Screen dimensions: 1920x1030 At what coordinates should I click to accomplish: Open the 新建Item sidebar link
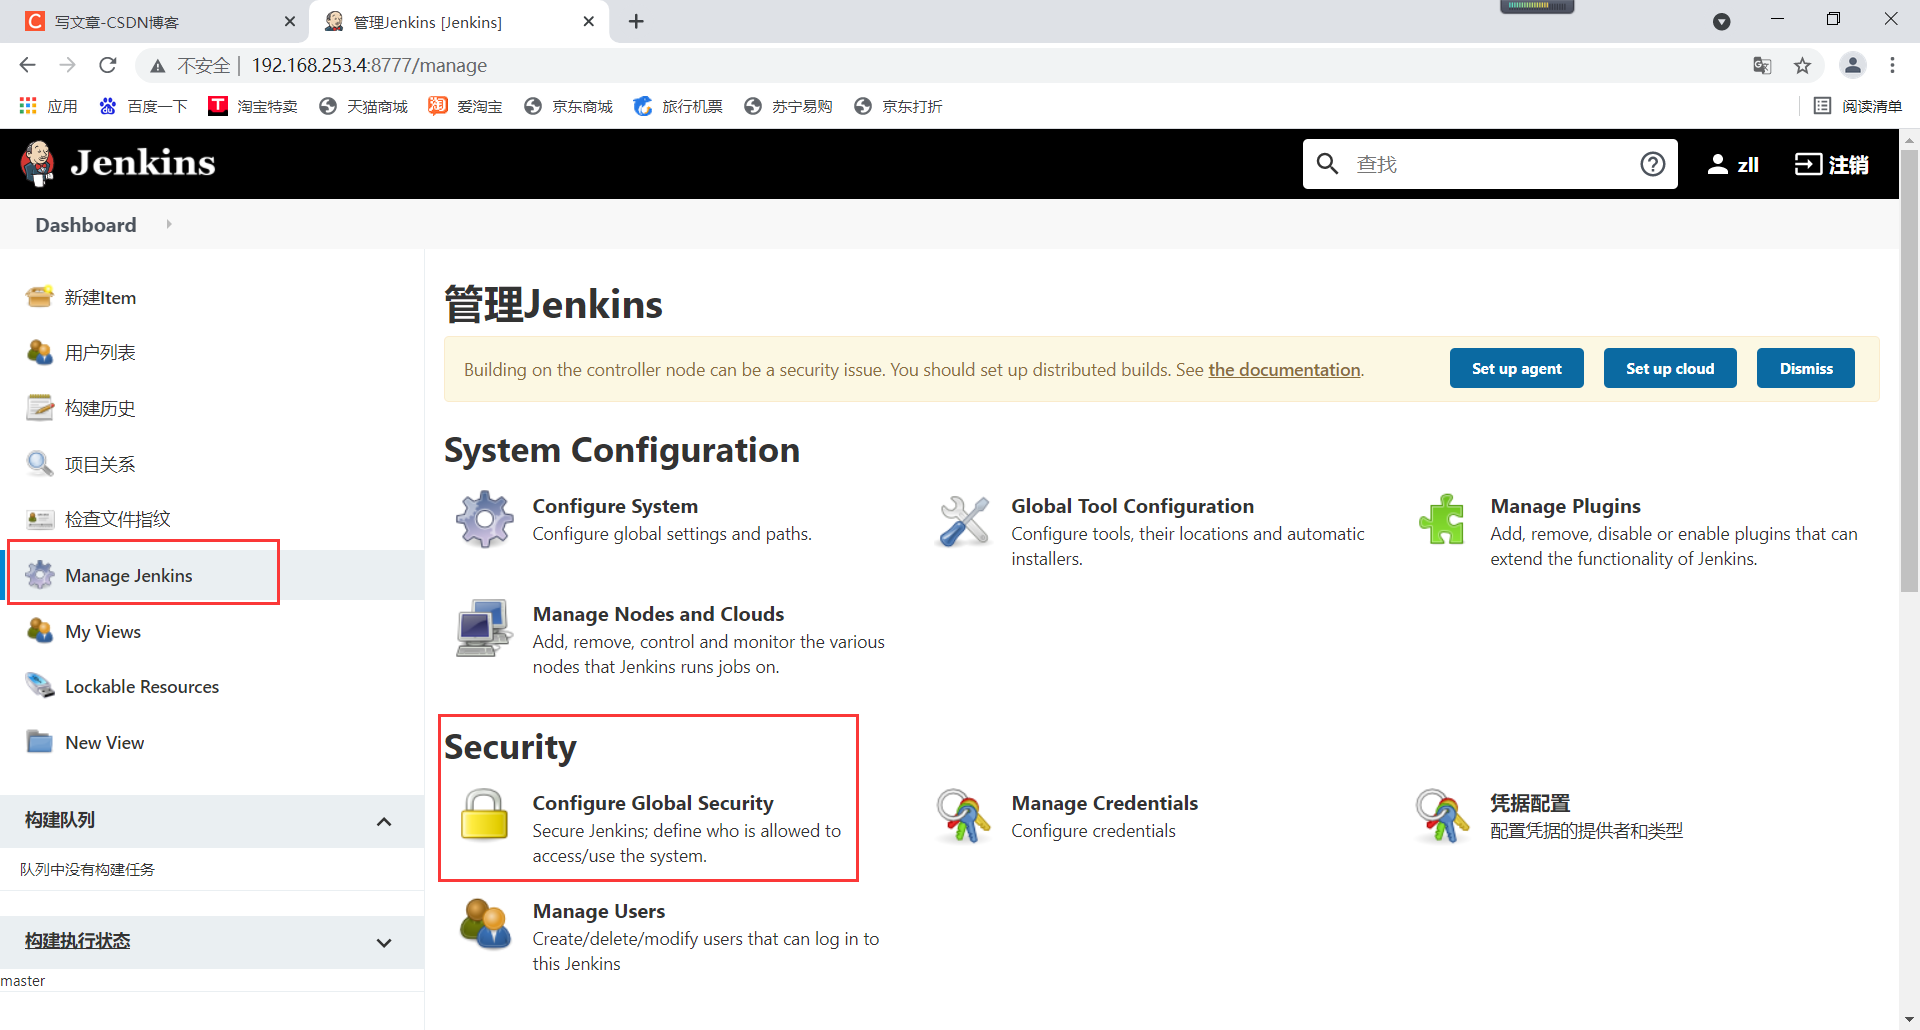coord(100,297)
